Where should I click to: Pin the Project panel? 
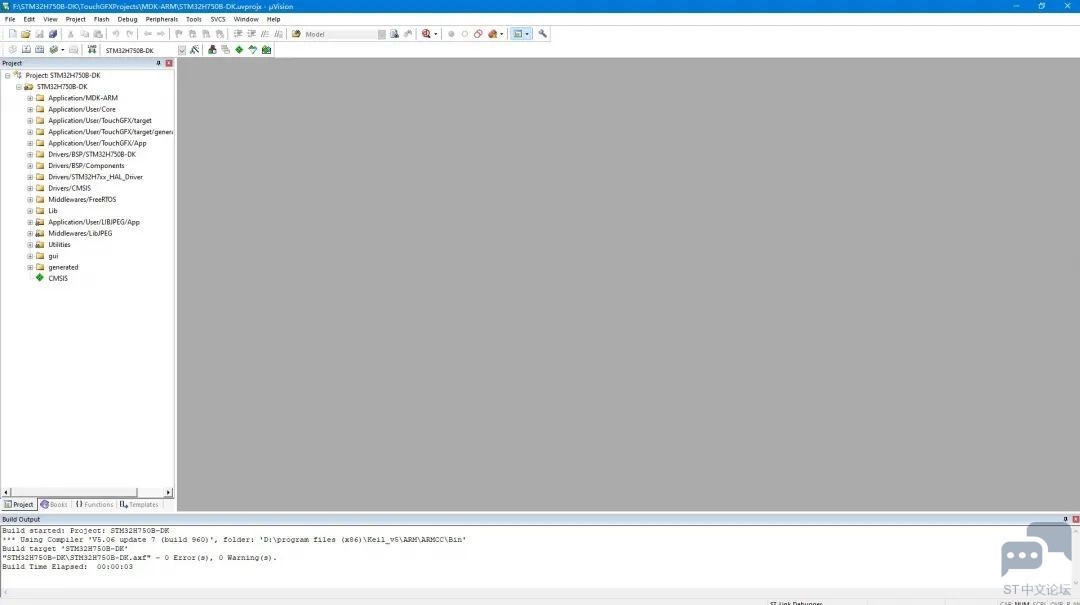158,63
